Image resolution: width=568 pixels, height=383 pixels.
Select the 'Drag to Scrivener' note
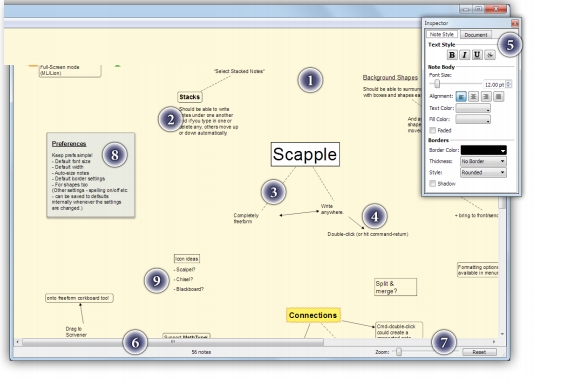pyautogui.click(x=76, y=332)
